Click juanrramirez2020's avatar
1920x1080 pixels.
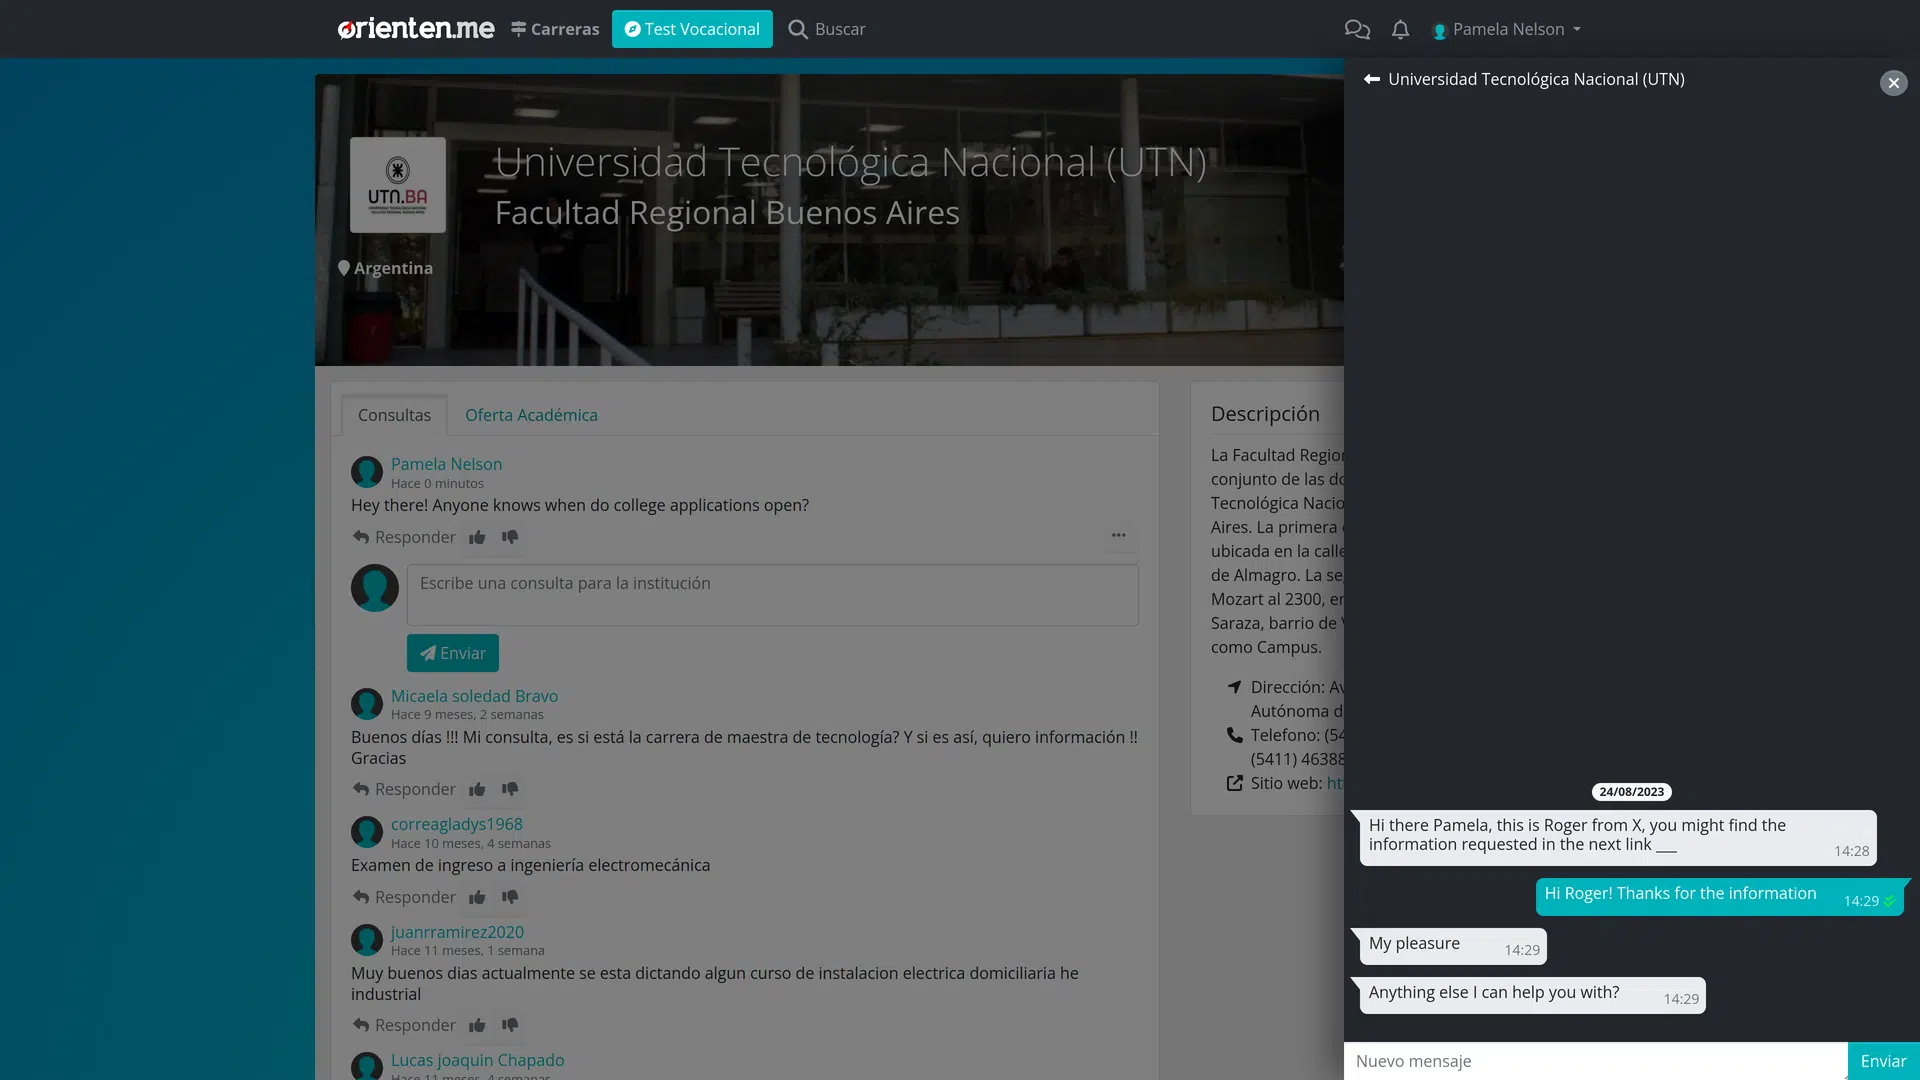point(367,940)
